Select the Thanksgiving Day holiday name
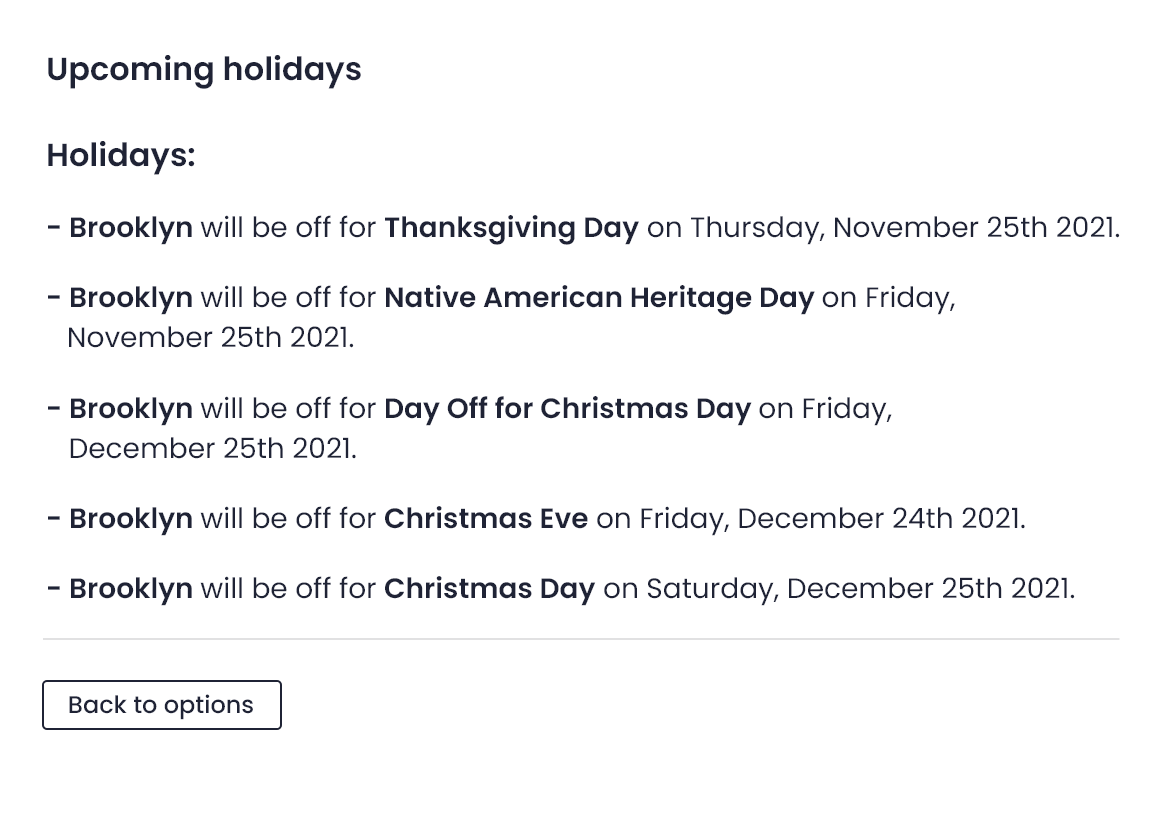Screen dimensions: 1160x828 click(x=511, y=228)
